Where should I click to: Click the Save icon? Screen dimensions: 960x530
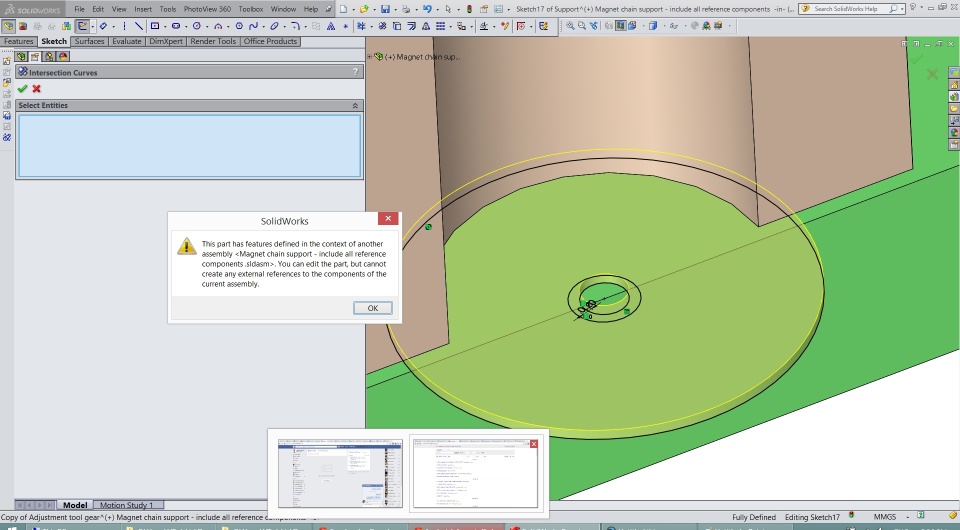coord(385,9)
